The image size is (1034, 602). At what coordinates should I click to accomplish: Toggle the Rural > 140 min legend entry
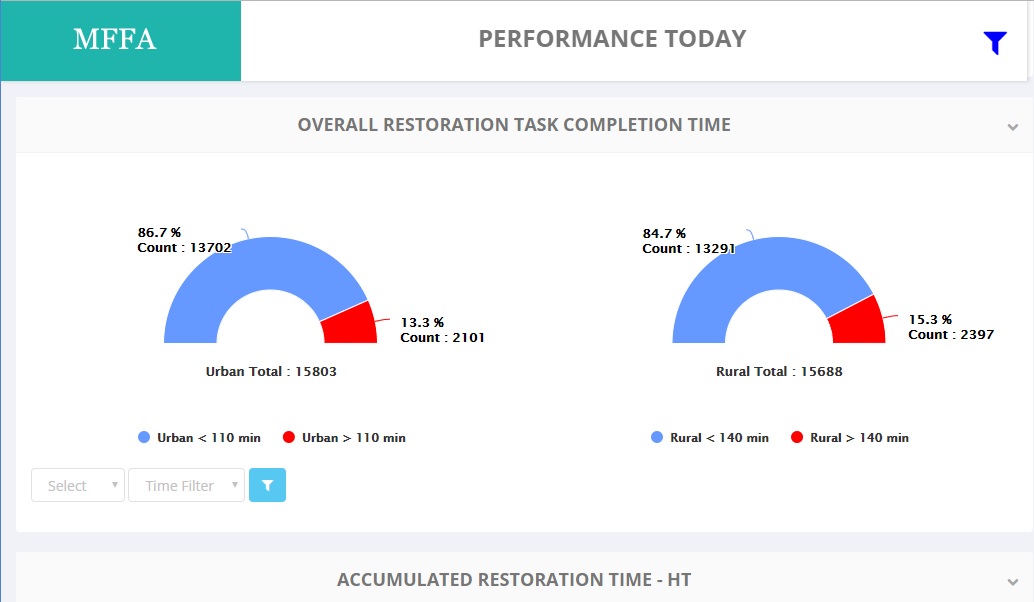pos(849,438)
